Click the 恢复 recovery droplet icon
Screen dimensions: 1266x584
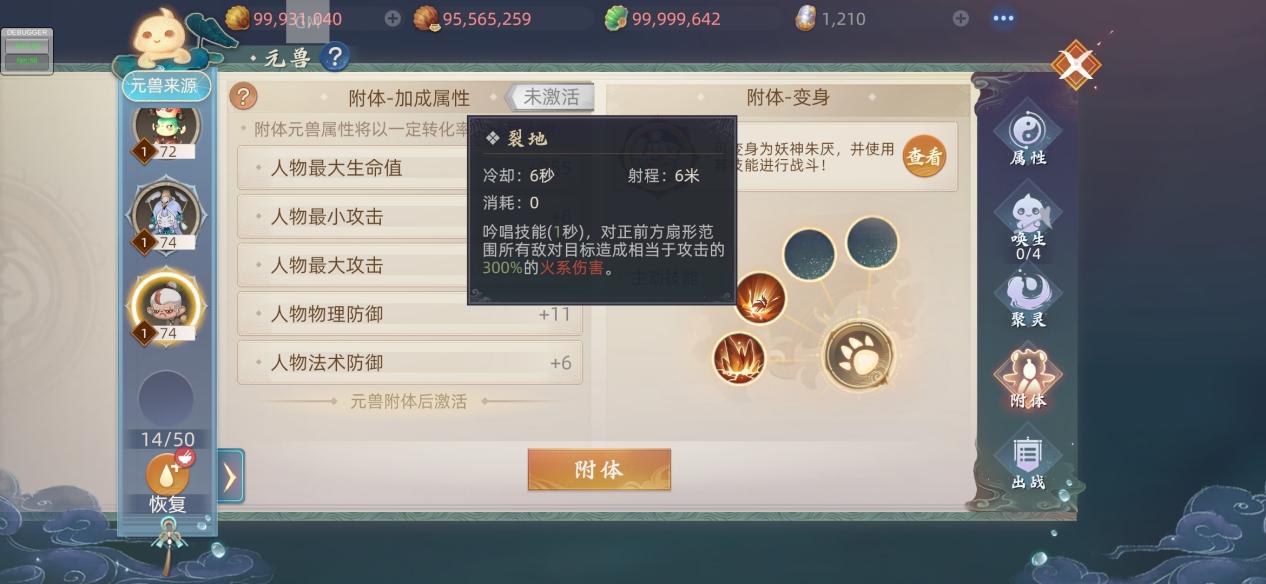(168, 476)
